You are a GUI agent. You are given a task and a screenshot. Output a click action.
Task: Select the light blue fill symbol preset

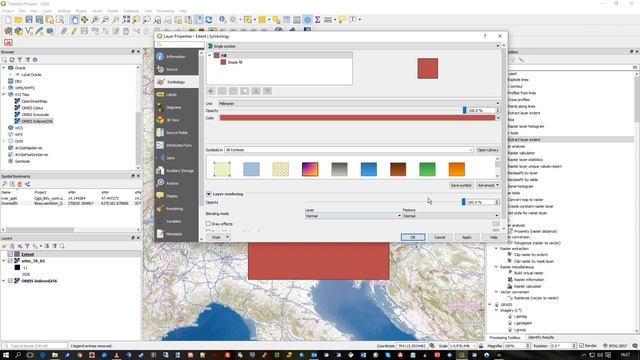[x=251, y=169]
